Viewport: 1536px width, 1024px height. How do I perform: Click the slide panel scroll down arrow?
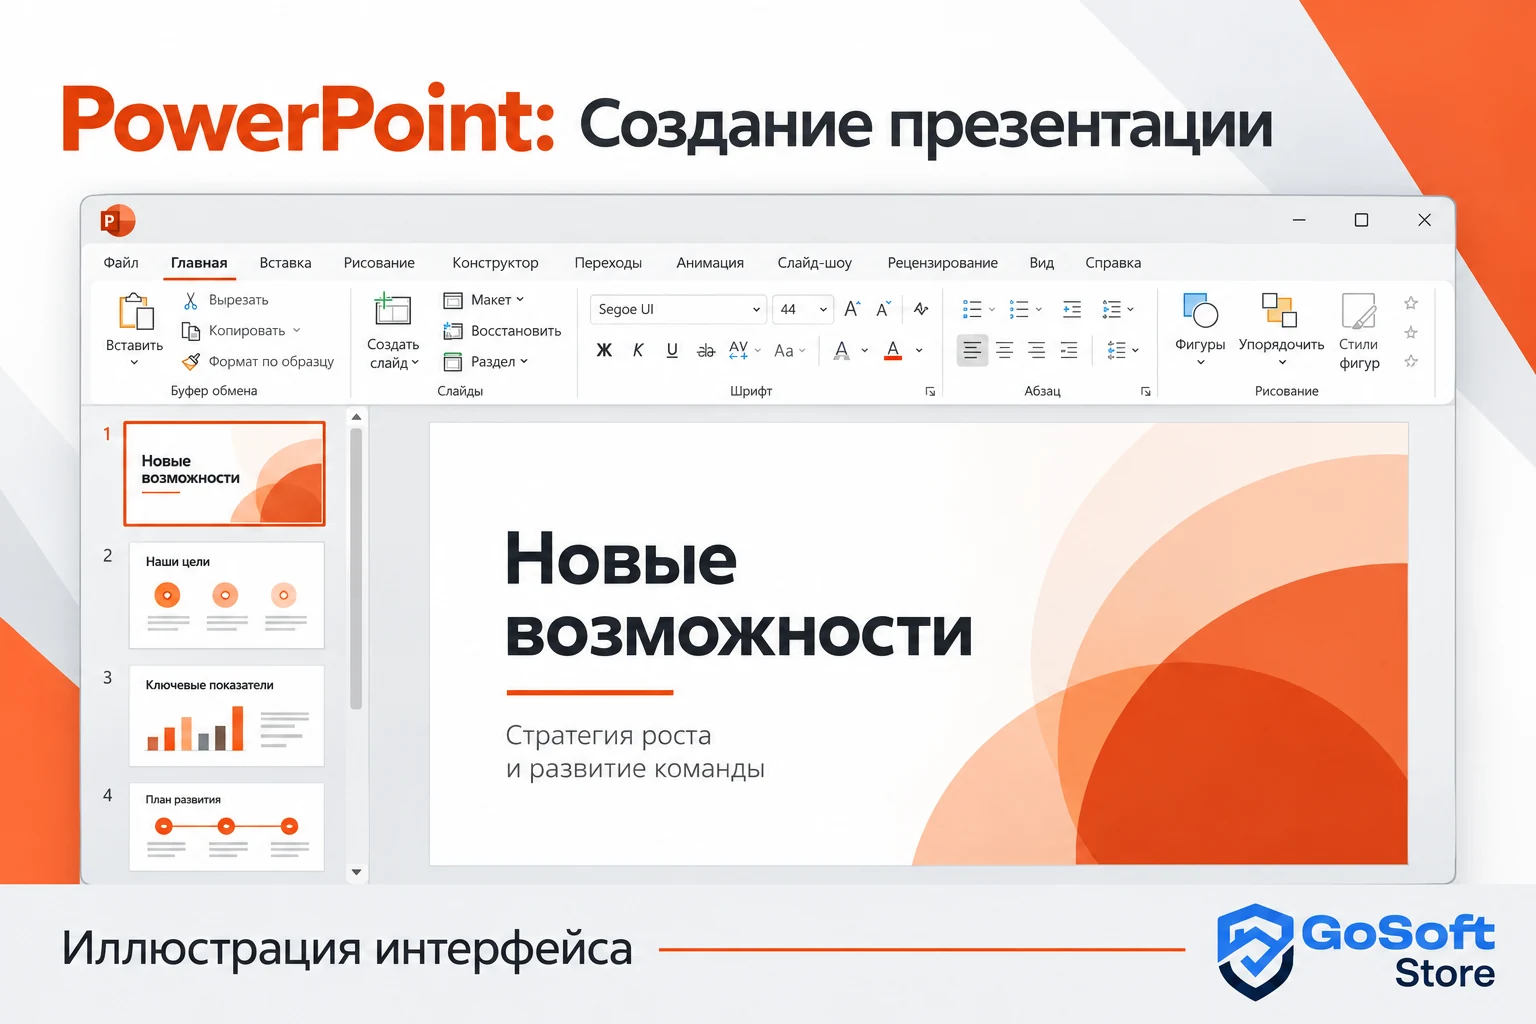(356, 872)
